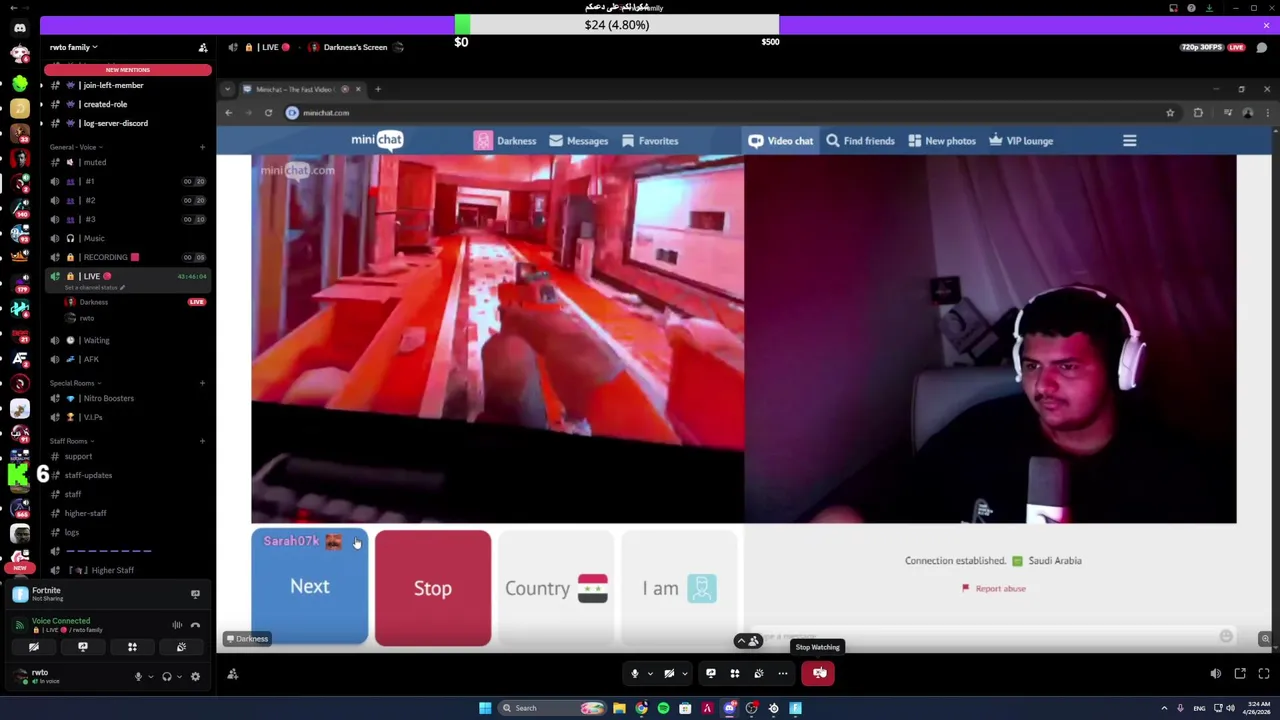1280x720 pixels.
Task: Join the RECORDING voice channel
Action: 127,257
